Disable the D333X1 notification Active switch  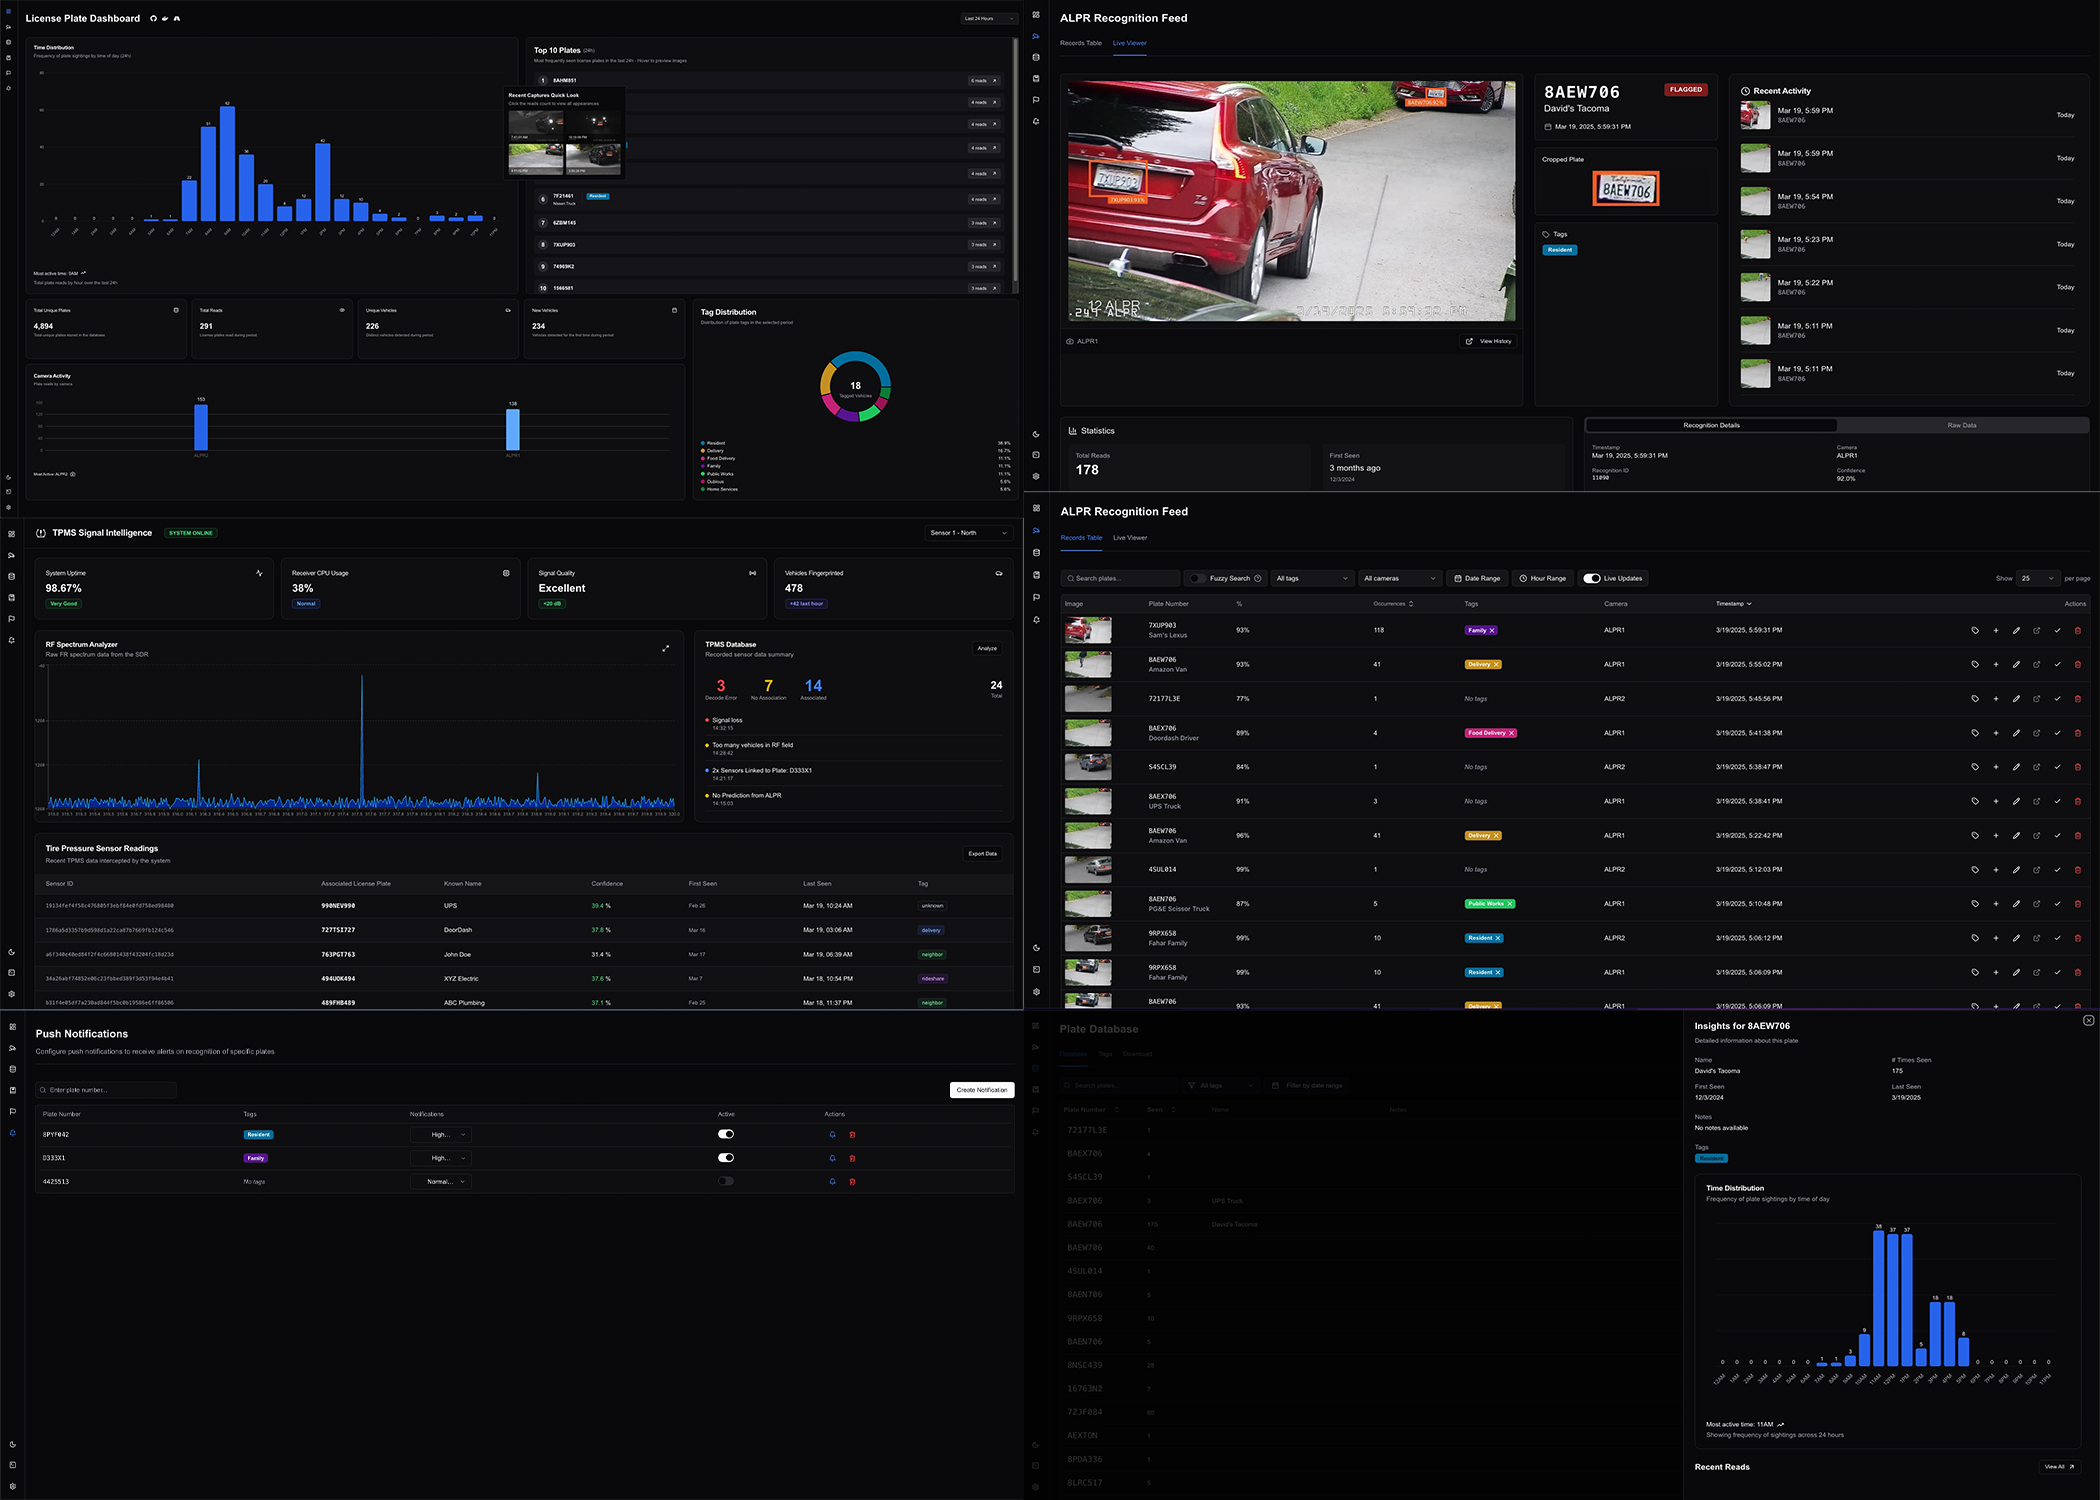[726, 1158]
